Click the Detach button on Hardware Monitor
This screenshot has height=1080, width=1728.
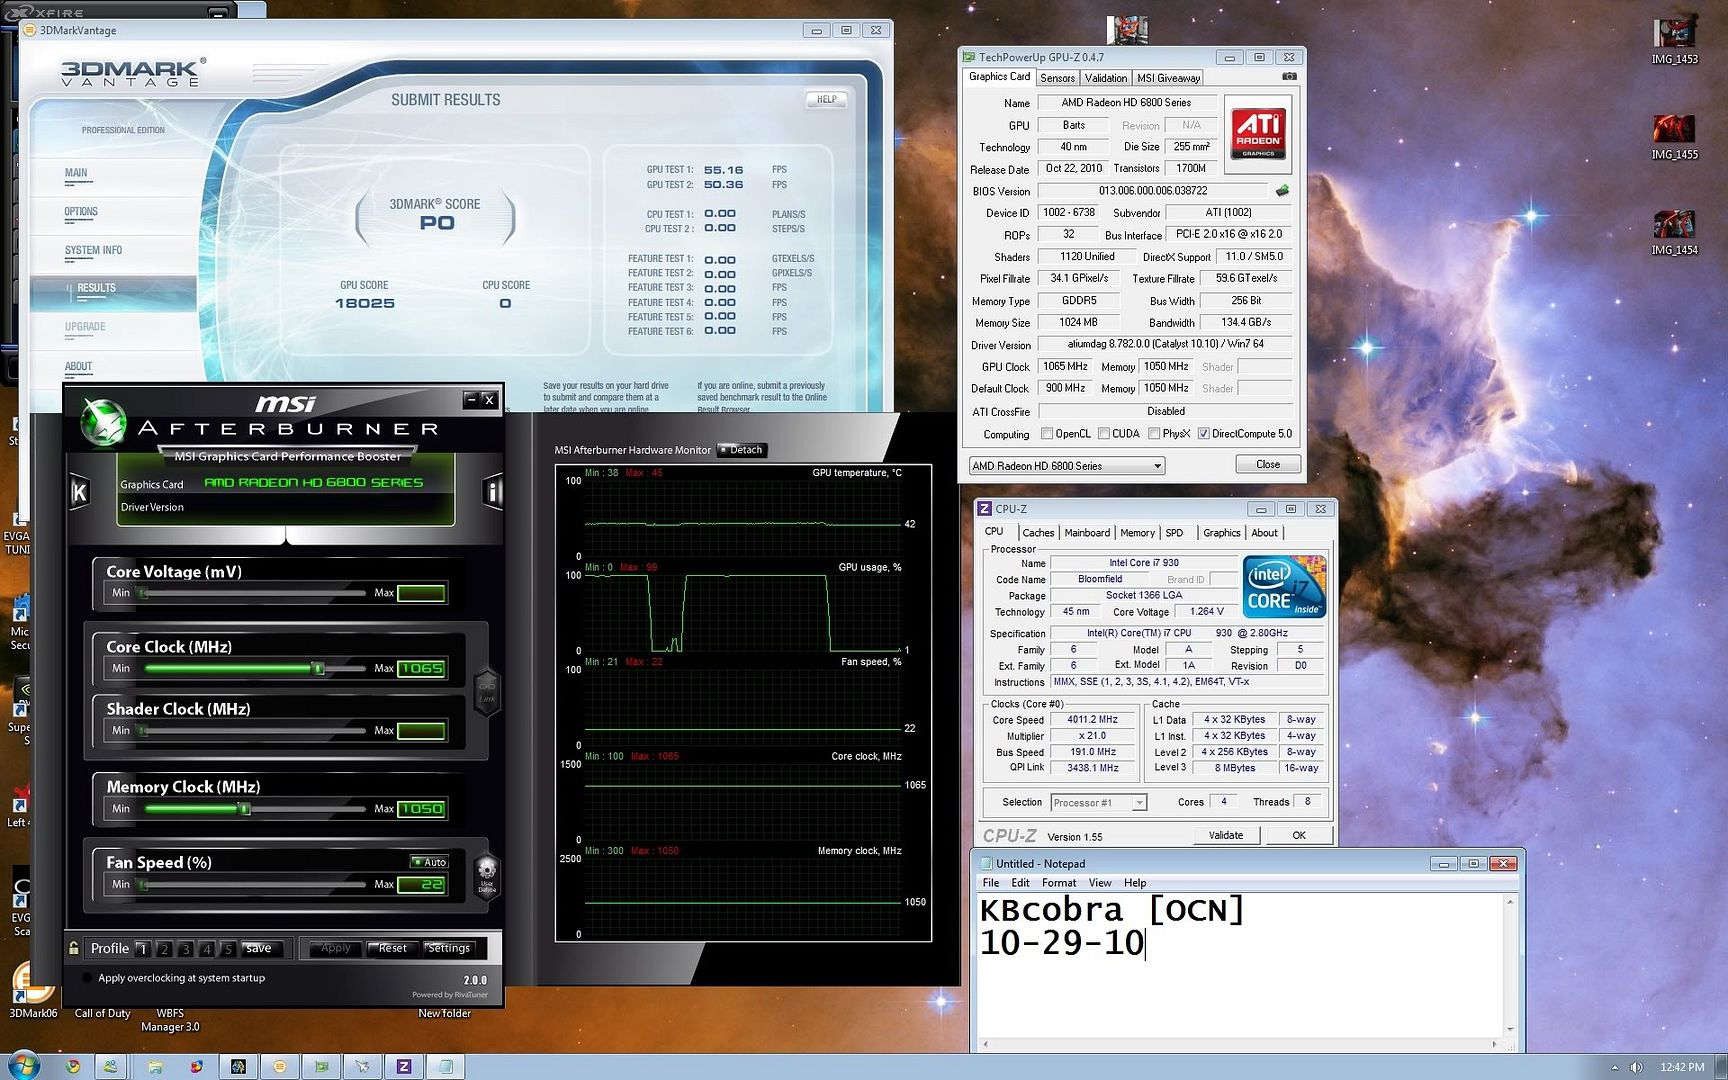click(743, 450)
